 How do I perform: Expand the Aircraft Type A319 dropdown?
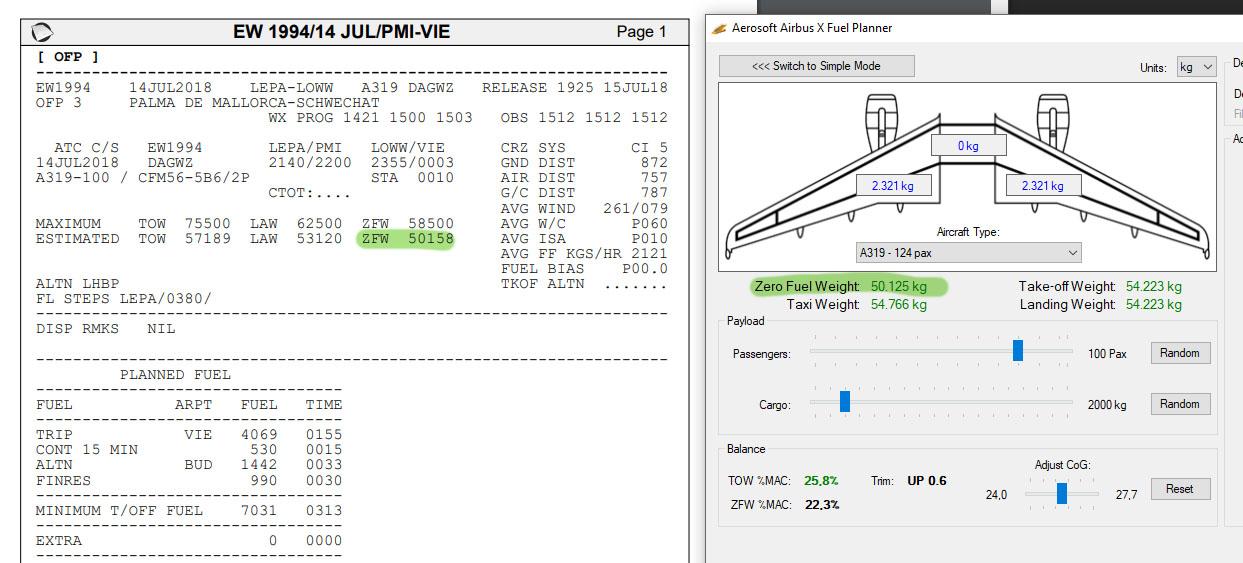point(968,253)
